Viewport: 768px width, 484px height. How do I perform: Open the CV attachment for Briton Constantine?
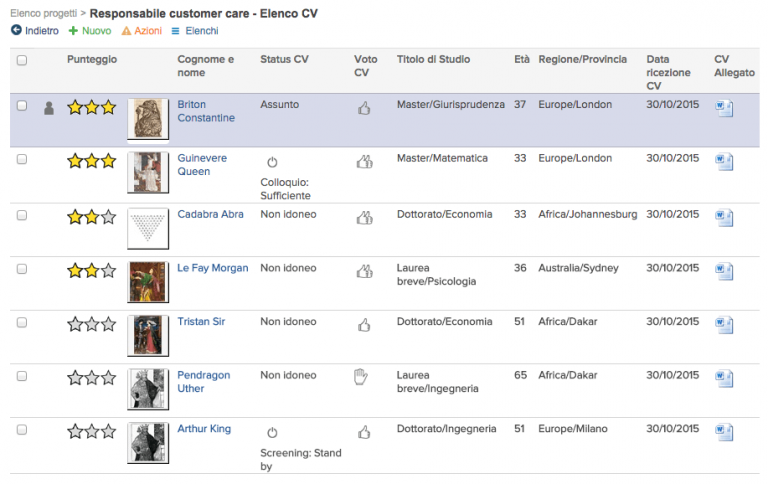click(x=724, y=108)
